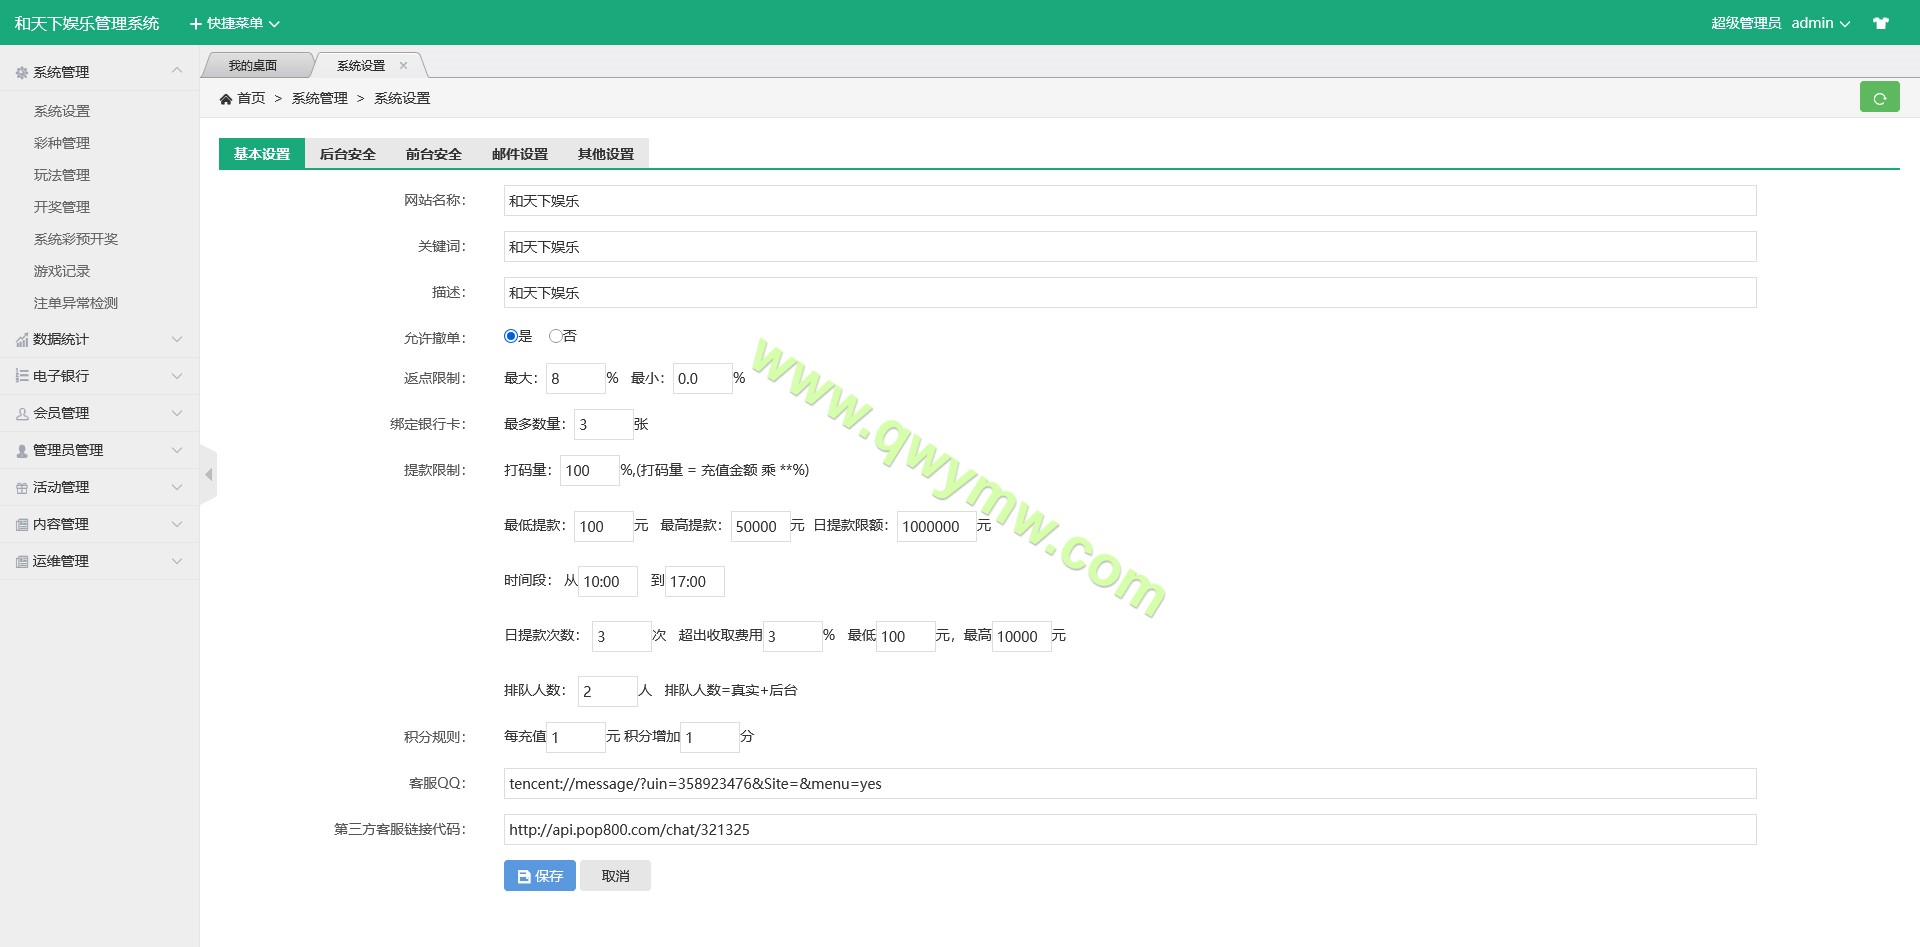The image size is (1920, 947).
Task: Switch to the 邮件设置 tab
Action: tap(519, 154)
